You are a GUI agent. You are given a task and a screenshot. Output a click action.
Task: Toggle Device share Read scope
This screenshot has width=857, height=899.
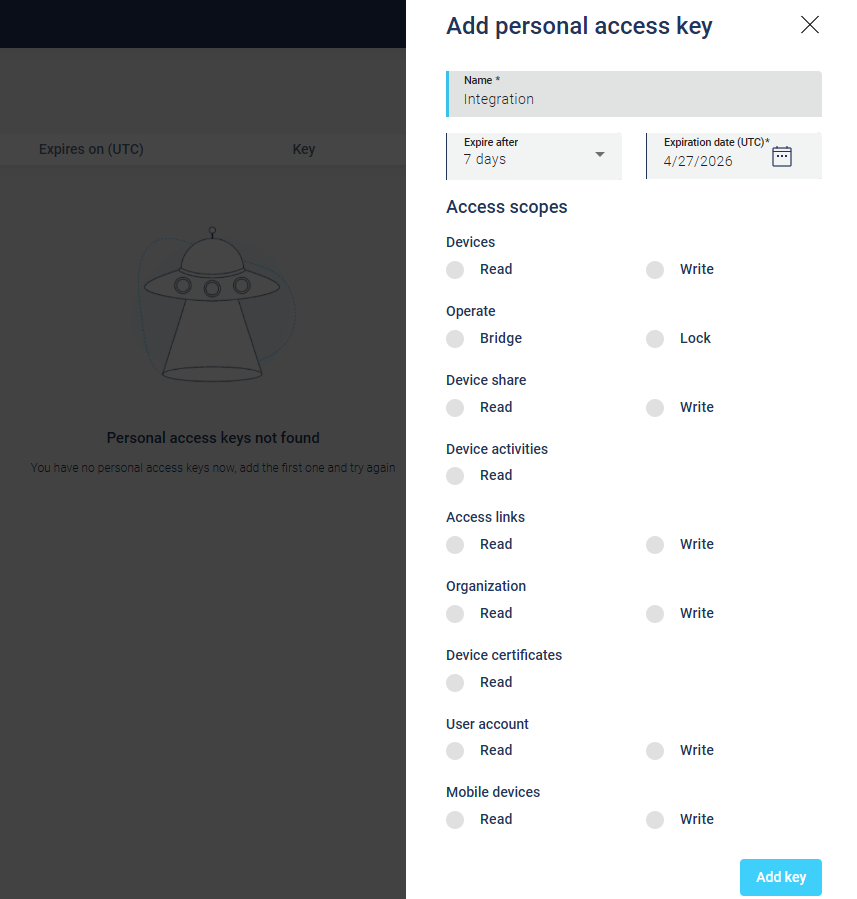455,408
